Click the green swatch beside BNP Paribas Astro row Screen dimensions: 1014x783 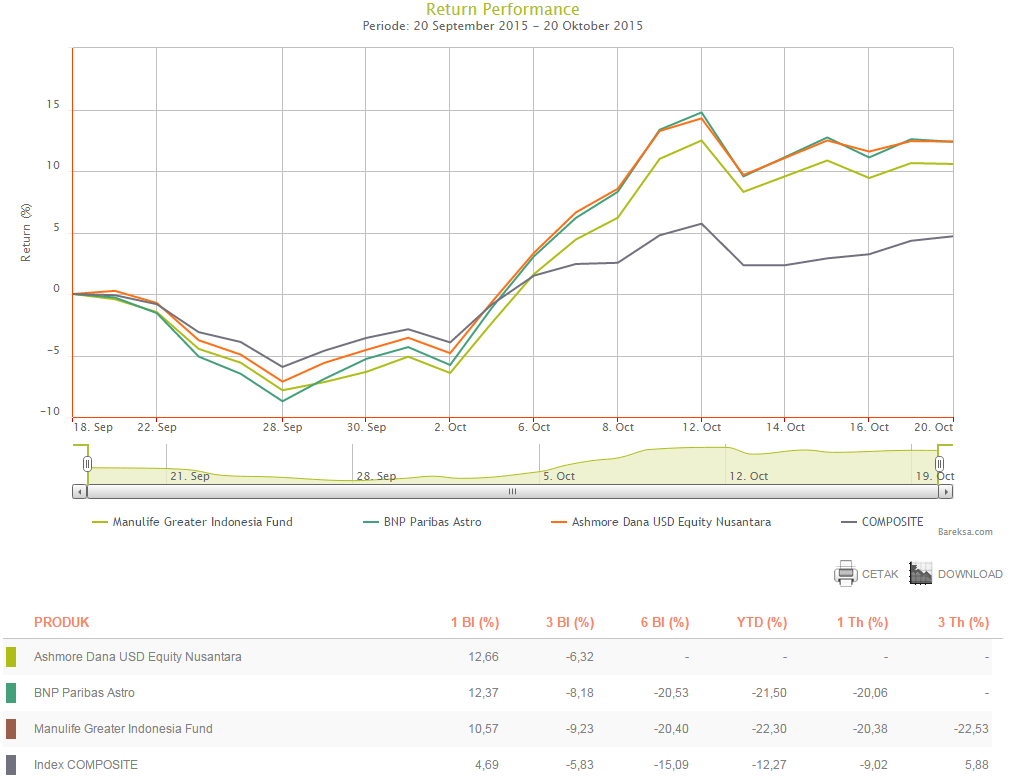pyautogui.click(x=12, y=693)
